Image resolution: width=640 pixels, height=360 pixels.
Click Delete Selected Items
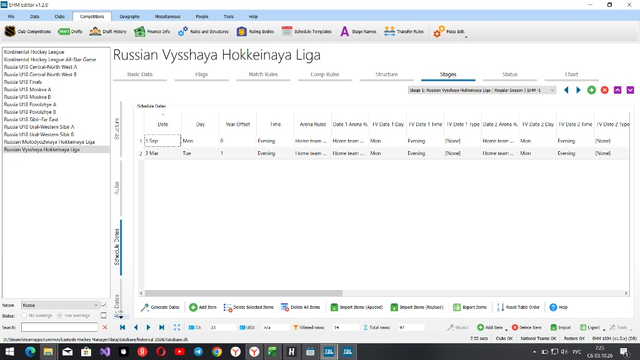coord(249,307)
